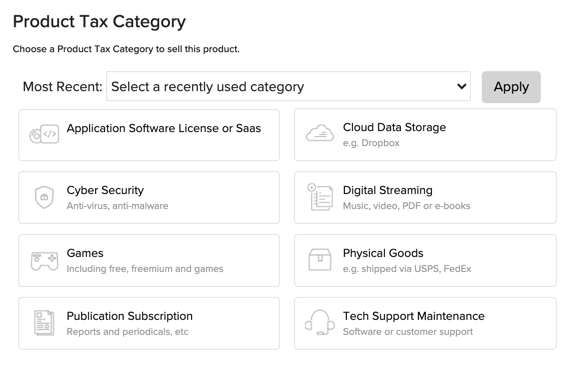This screenshot has height=368, width=577.
Task: Choose the Cloud Data Storage category card
Action: (425, 135)
